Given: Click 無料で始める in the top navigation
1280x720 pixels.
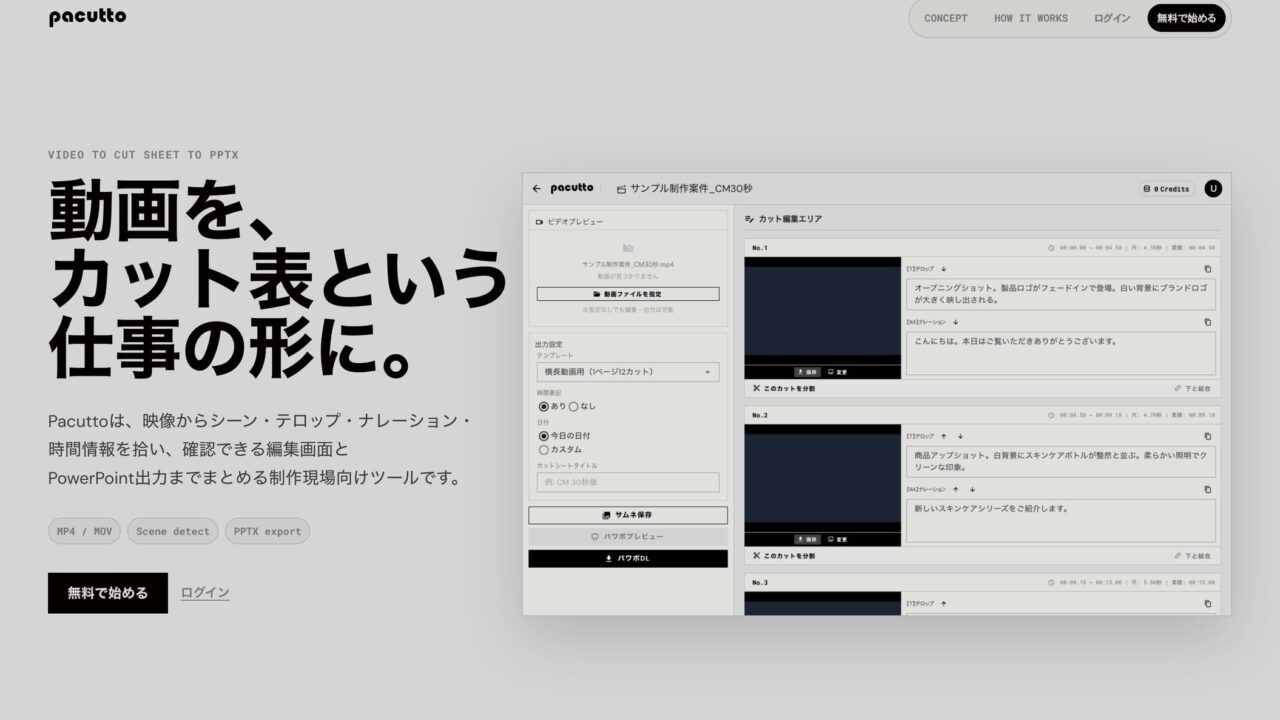Looking at the screenshot, I should click(x=1186, y=18).
